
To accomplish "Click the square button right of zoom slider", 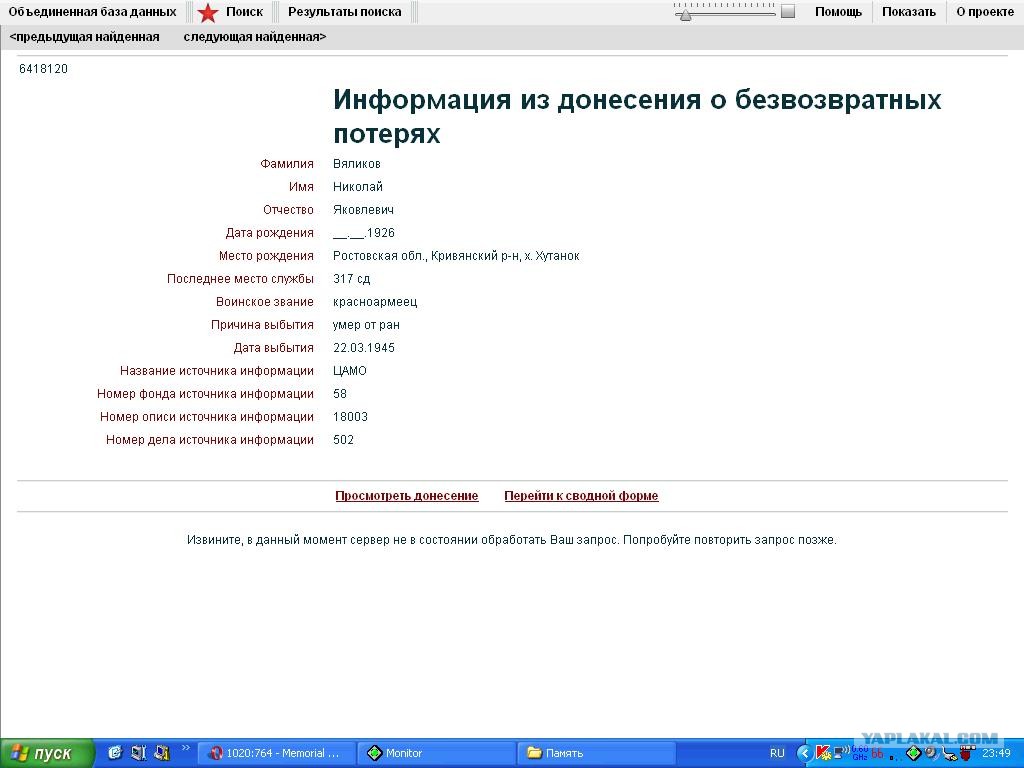I will (788, 11).
